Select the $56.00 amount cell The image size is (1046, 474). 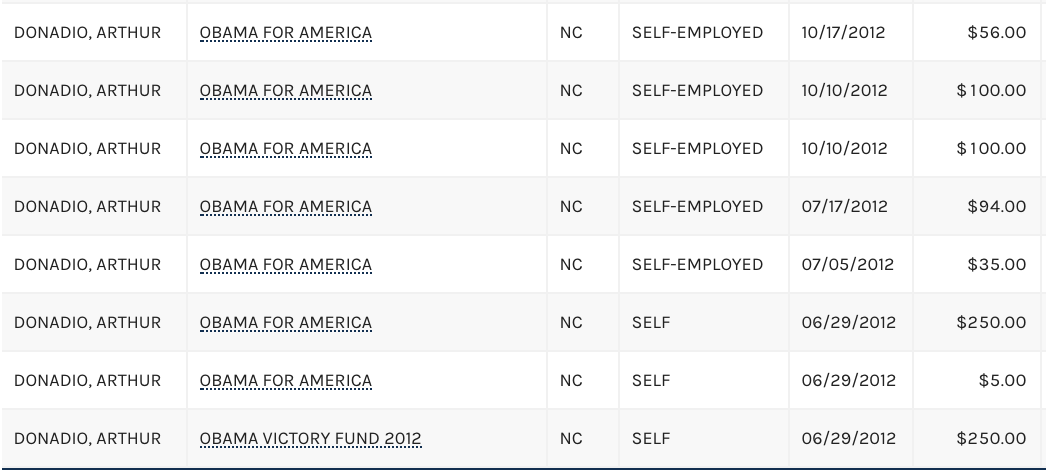click(996, 33)
